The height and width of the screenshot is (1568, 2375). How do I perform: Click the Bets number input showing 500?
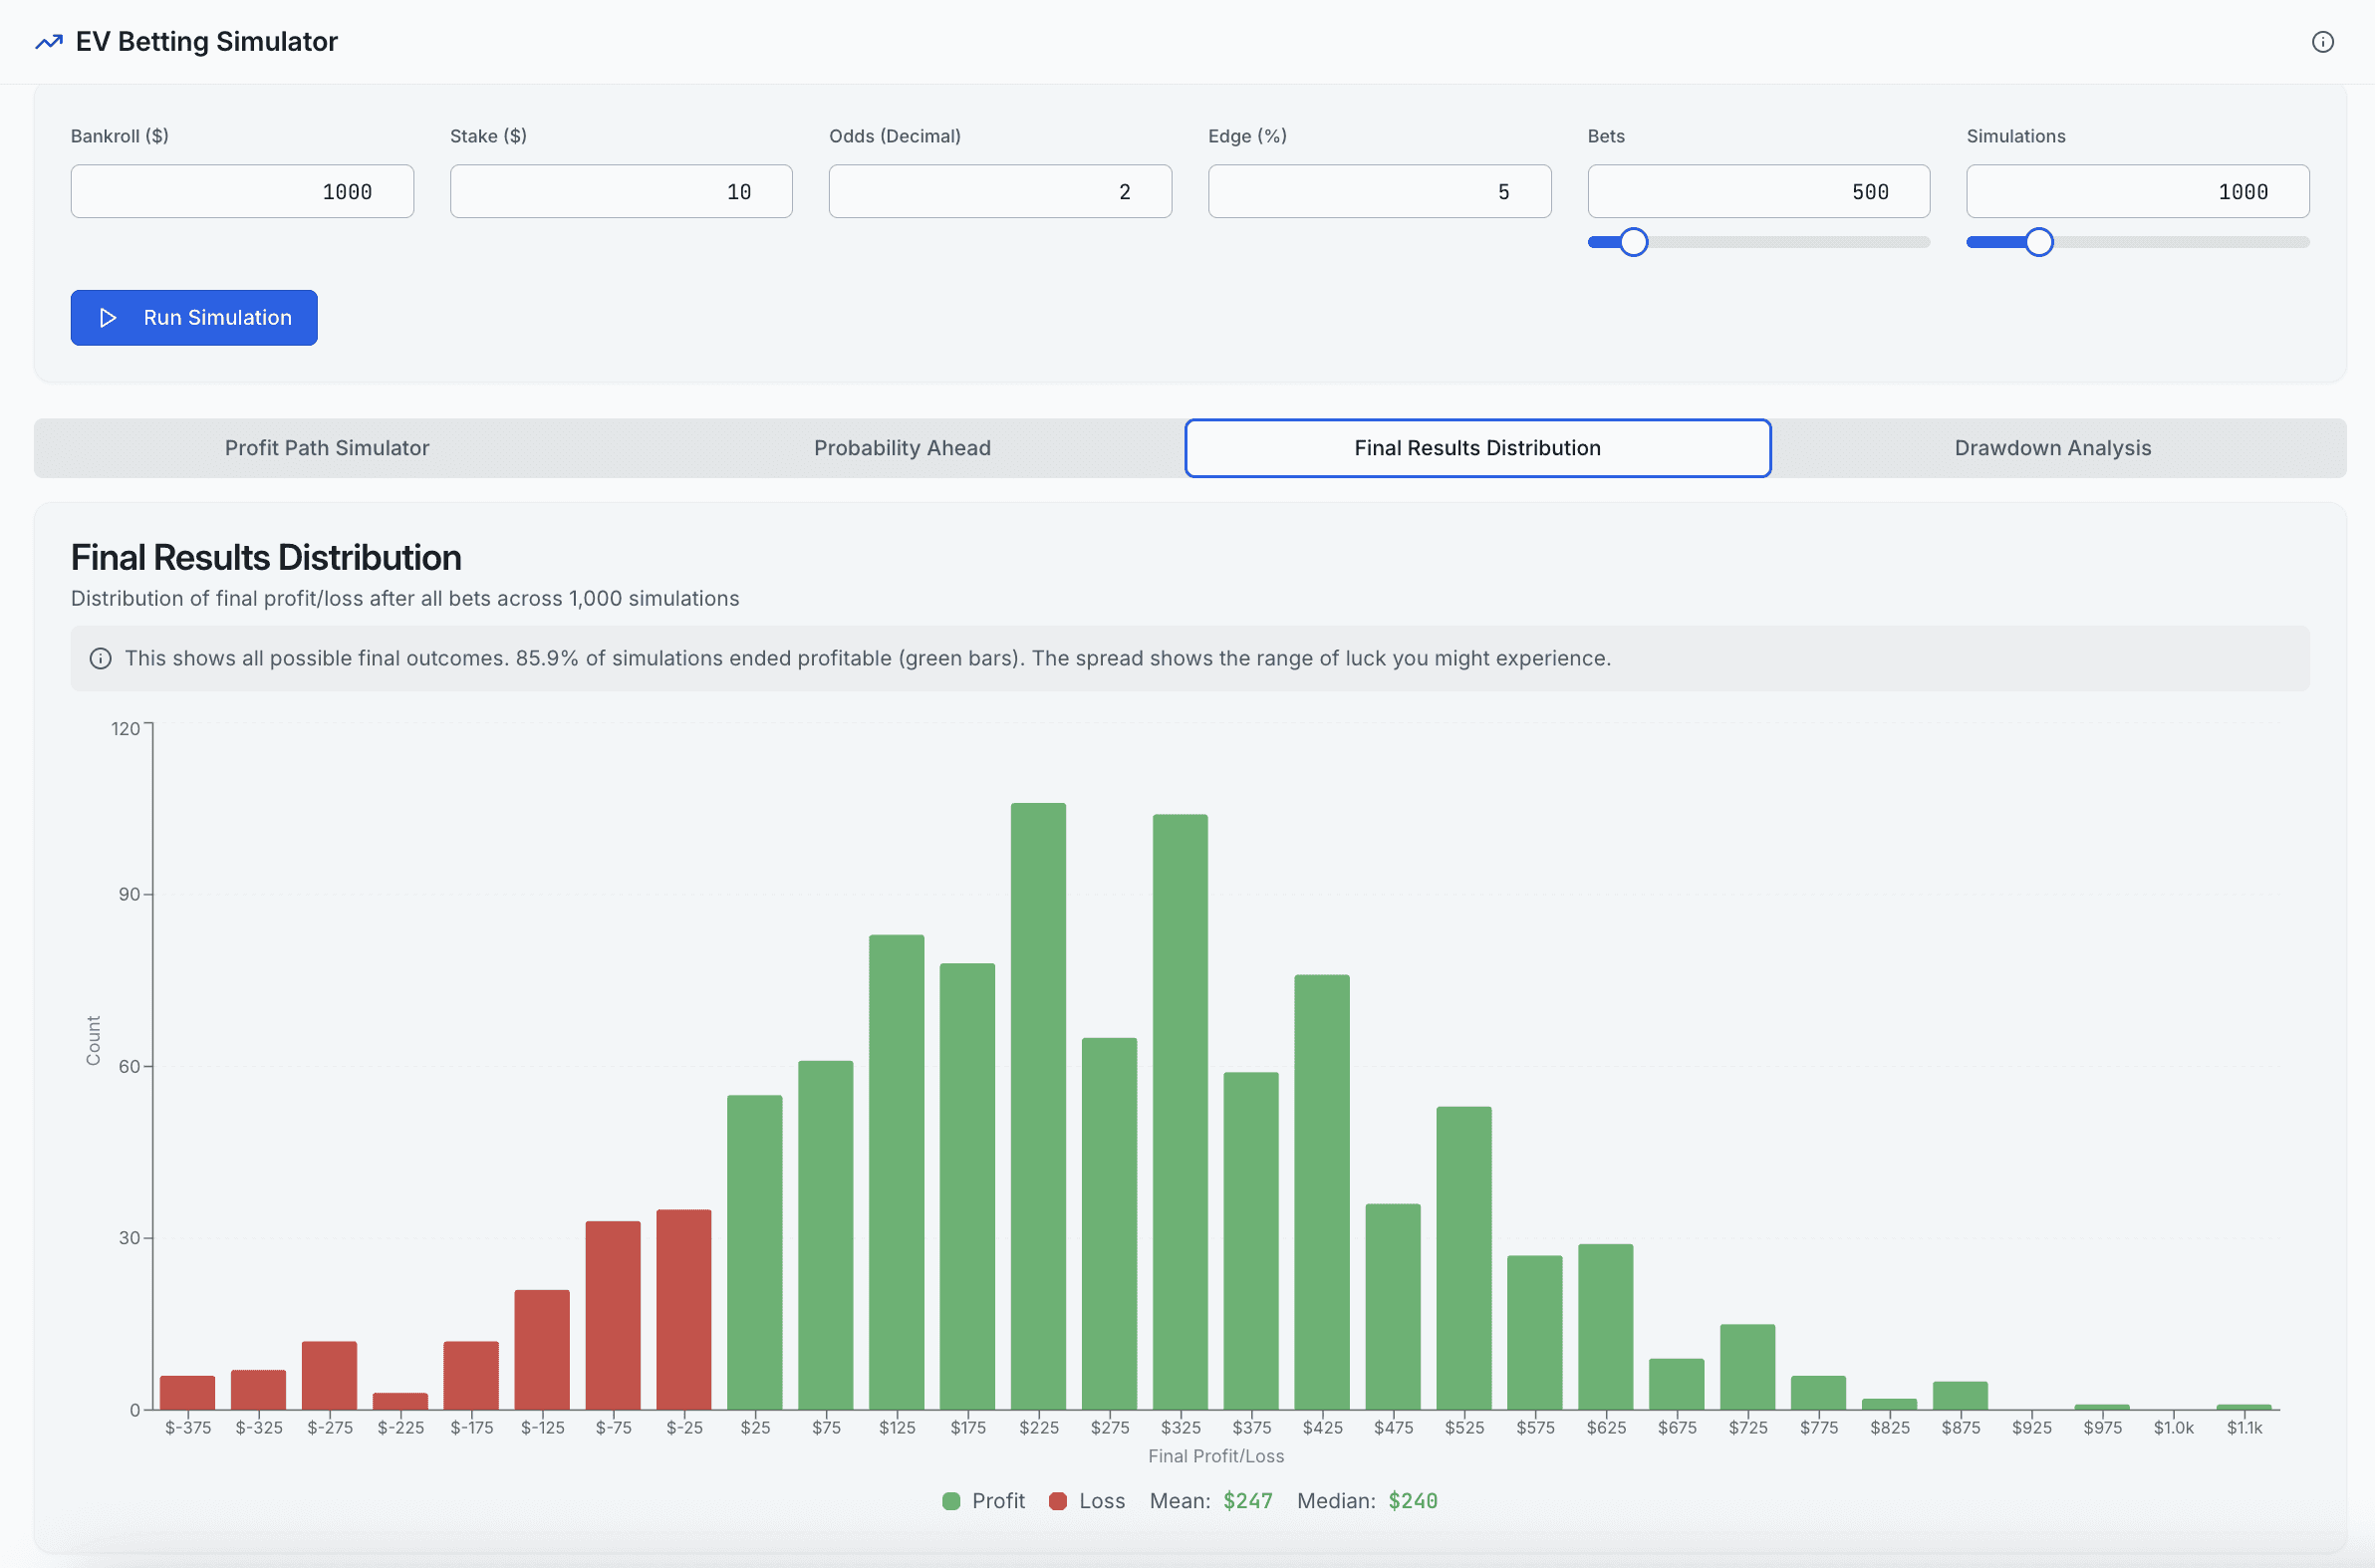[x=1758, y=191]
